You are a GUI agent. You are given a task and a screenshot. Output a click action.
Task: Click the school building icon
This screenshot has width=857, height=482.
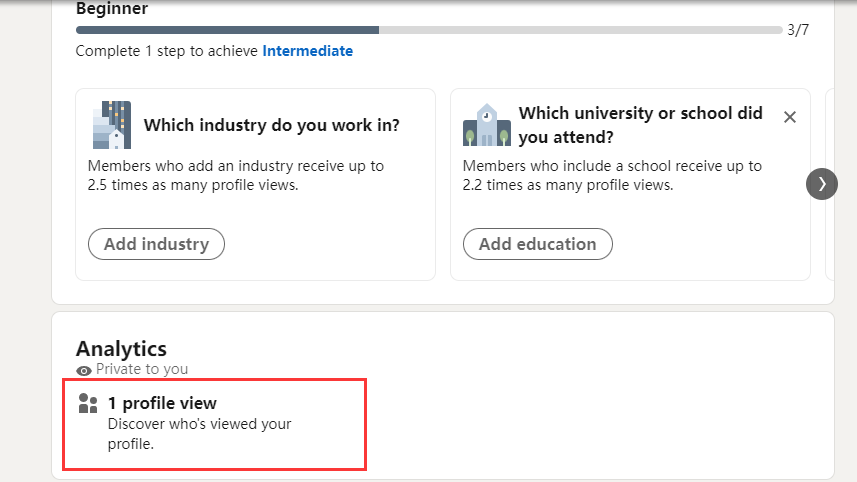click(486, 125)
